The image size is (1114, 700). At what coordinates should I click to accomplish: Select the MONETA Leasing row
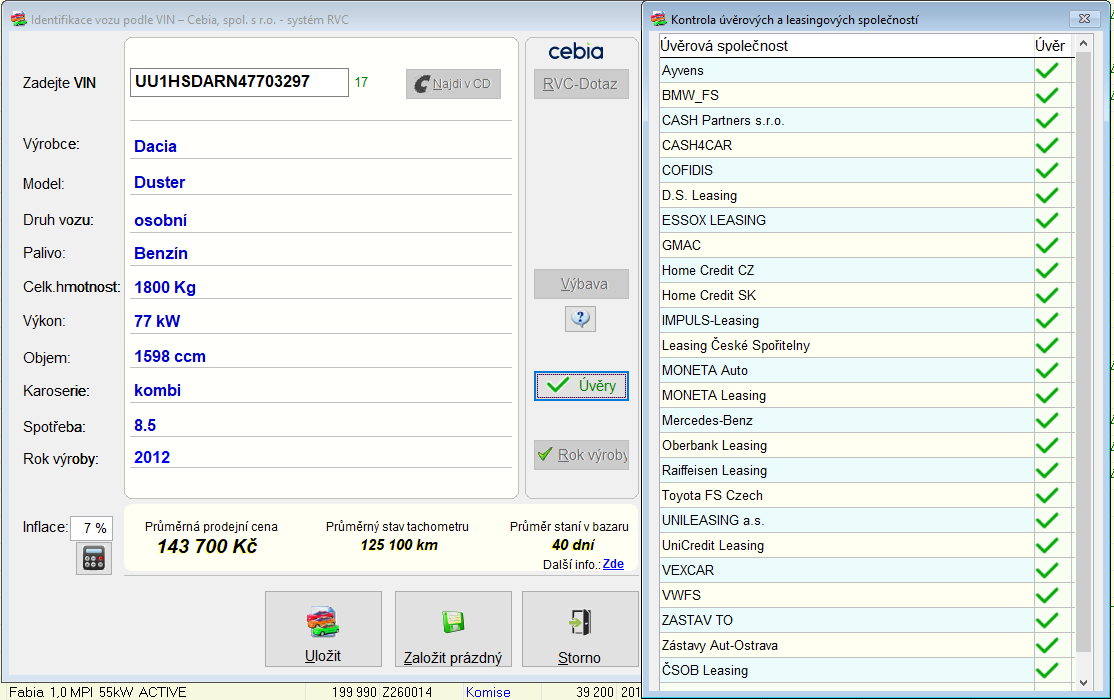[x=865, y=395]
